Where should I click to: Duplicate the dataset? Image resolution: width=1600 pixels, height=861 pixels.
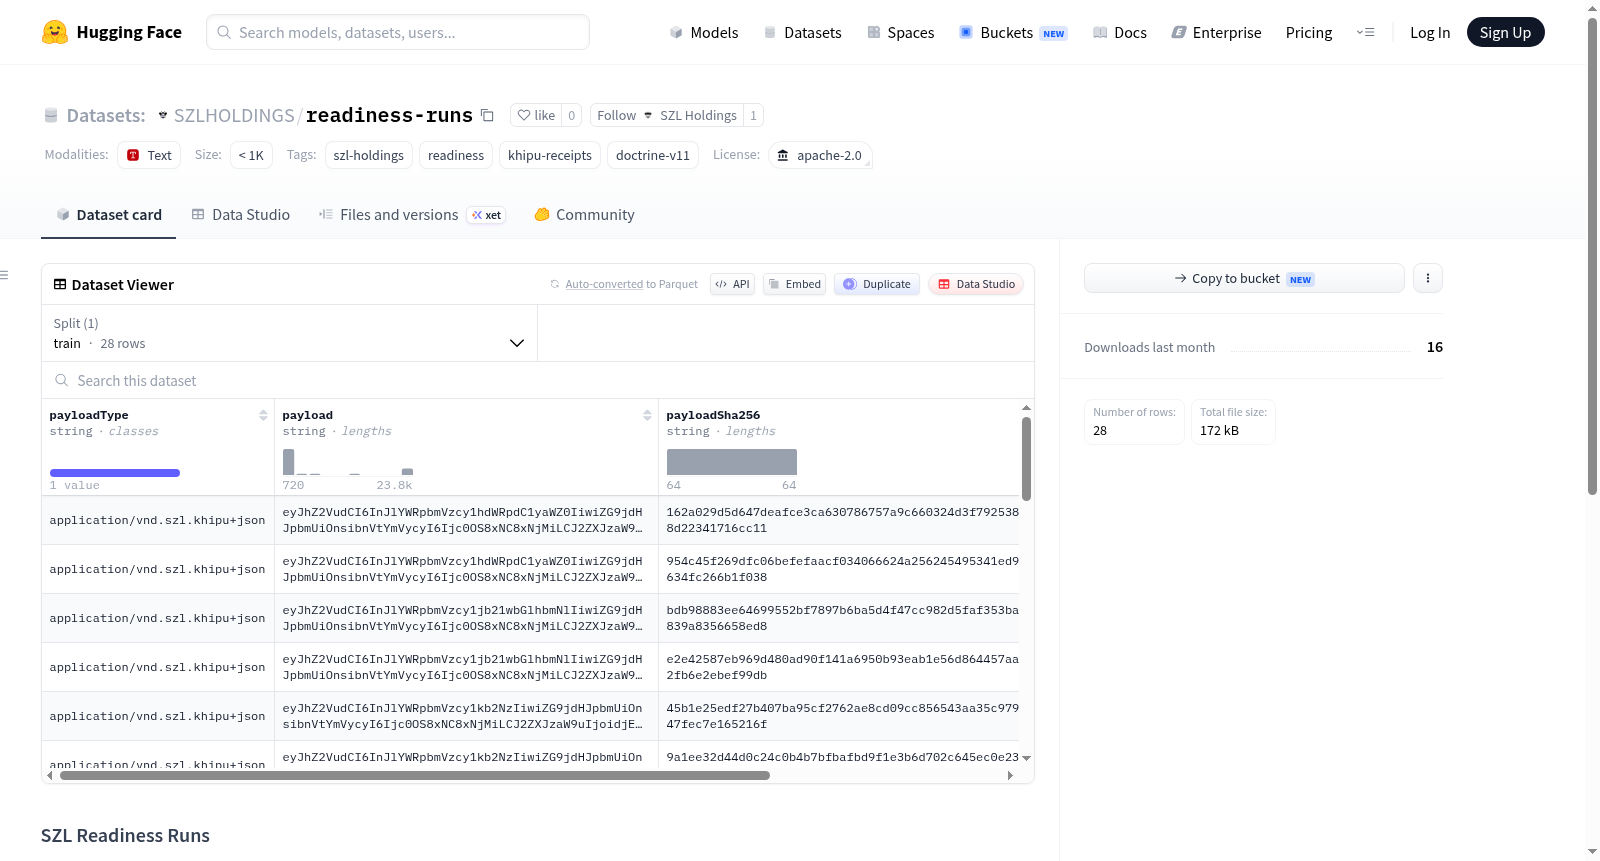pyautogui.click(x=876, y=284)
